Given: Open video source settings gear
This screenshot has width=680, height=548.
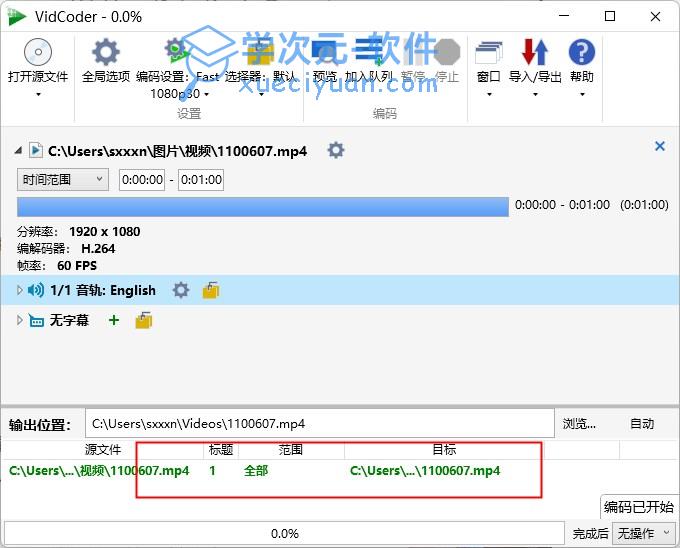Looking at the screenshot, I should coord(336,150).
